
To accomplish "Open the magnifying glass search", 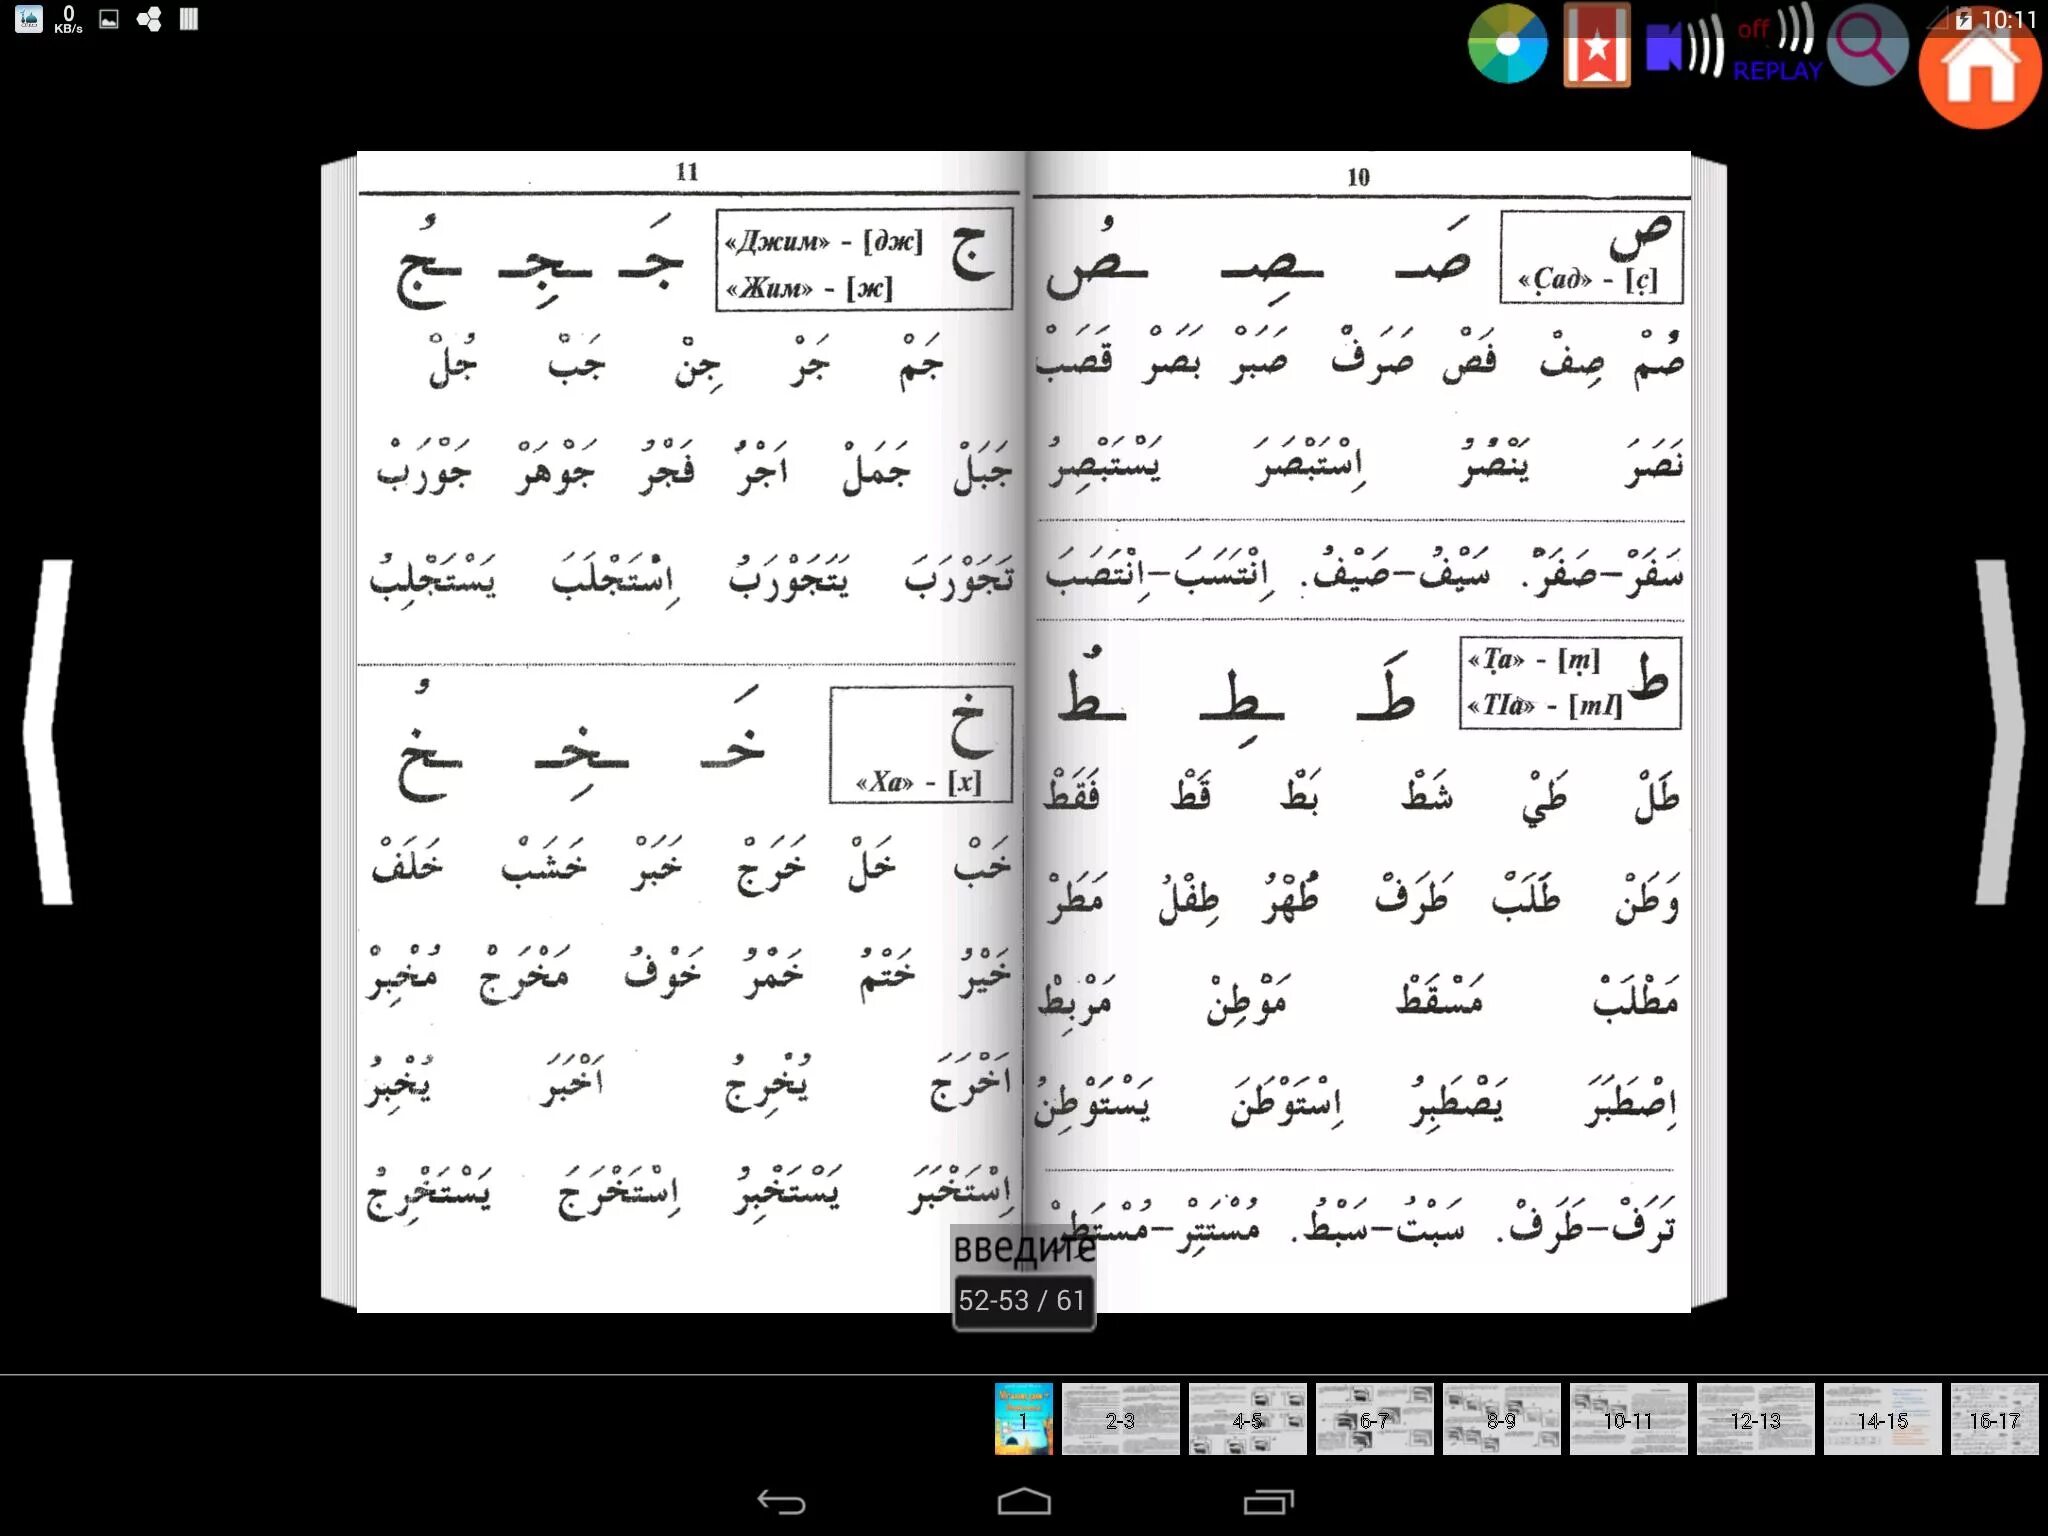I will 1866,46.
